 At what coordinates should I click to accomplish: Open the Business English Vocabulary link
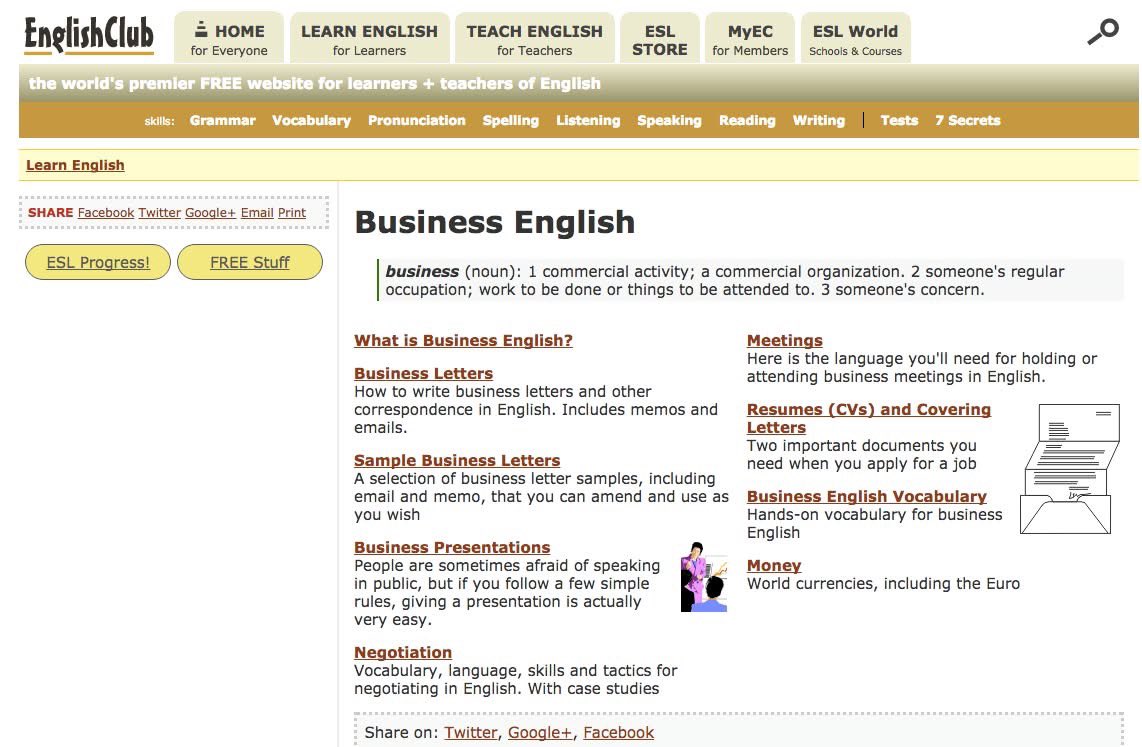click(x=867, y=496)
